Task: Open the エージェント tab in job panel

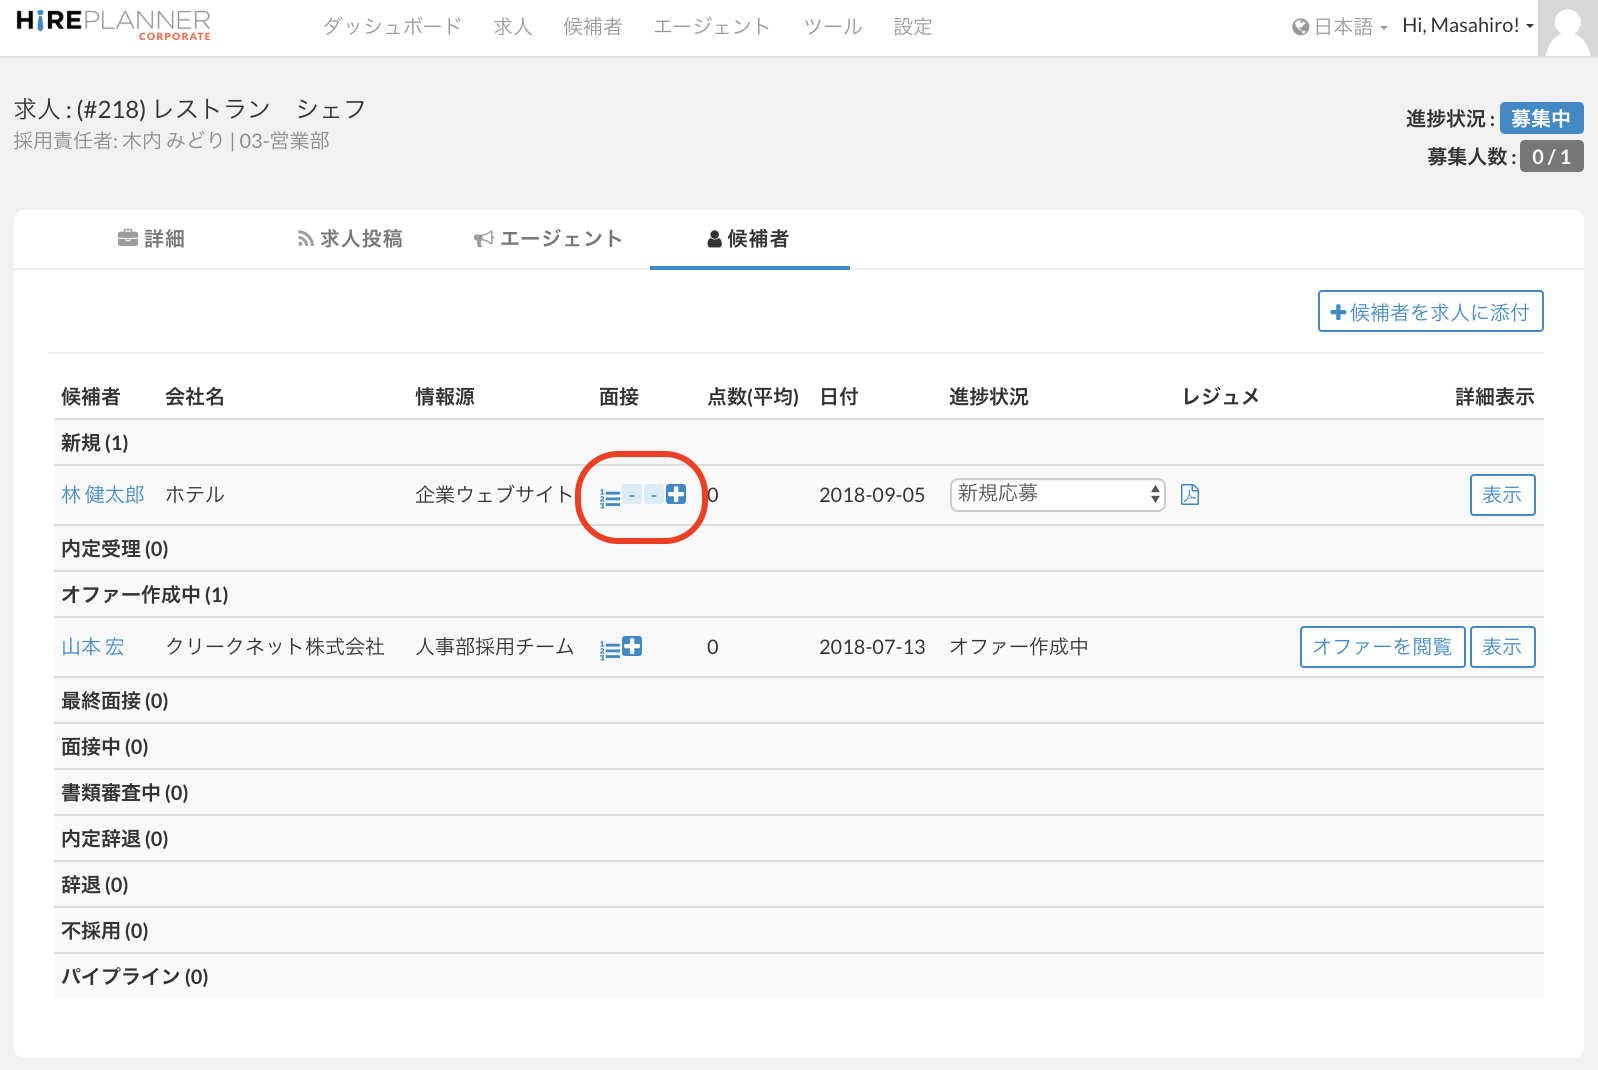Action: [548, 239]
